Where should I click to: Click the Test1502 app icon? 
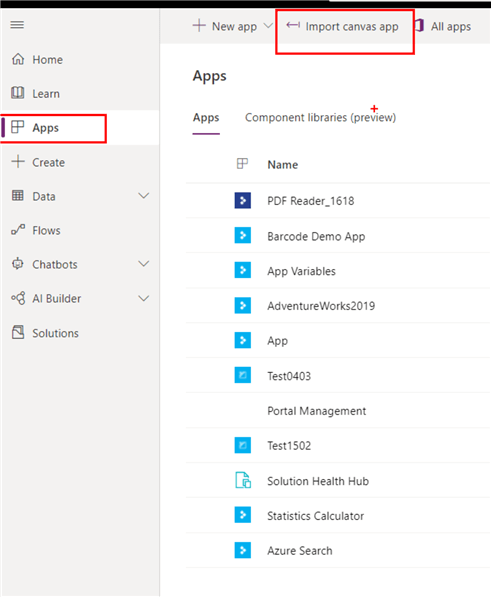click(242, 445)
